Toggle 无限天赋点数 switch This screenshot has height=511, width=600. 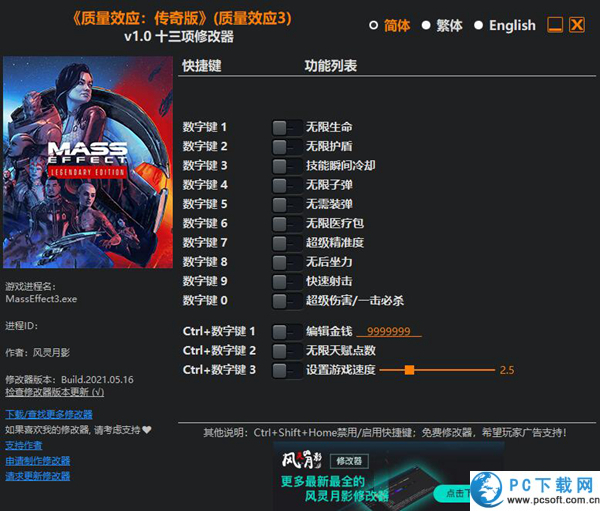click(x=287, y=351)
